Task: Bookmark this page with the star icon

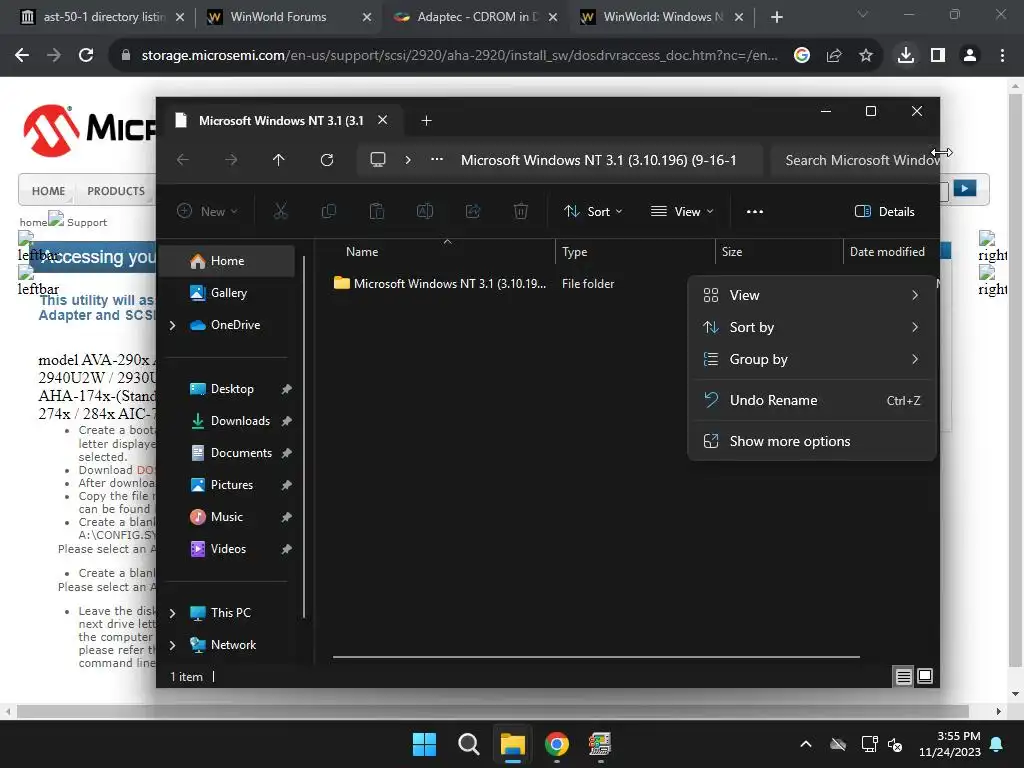Action: [866, 56]
